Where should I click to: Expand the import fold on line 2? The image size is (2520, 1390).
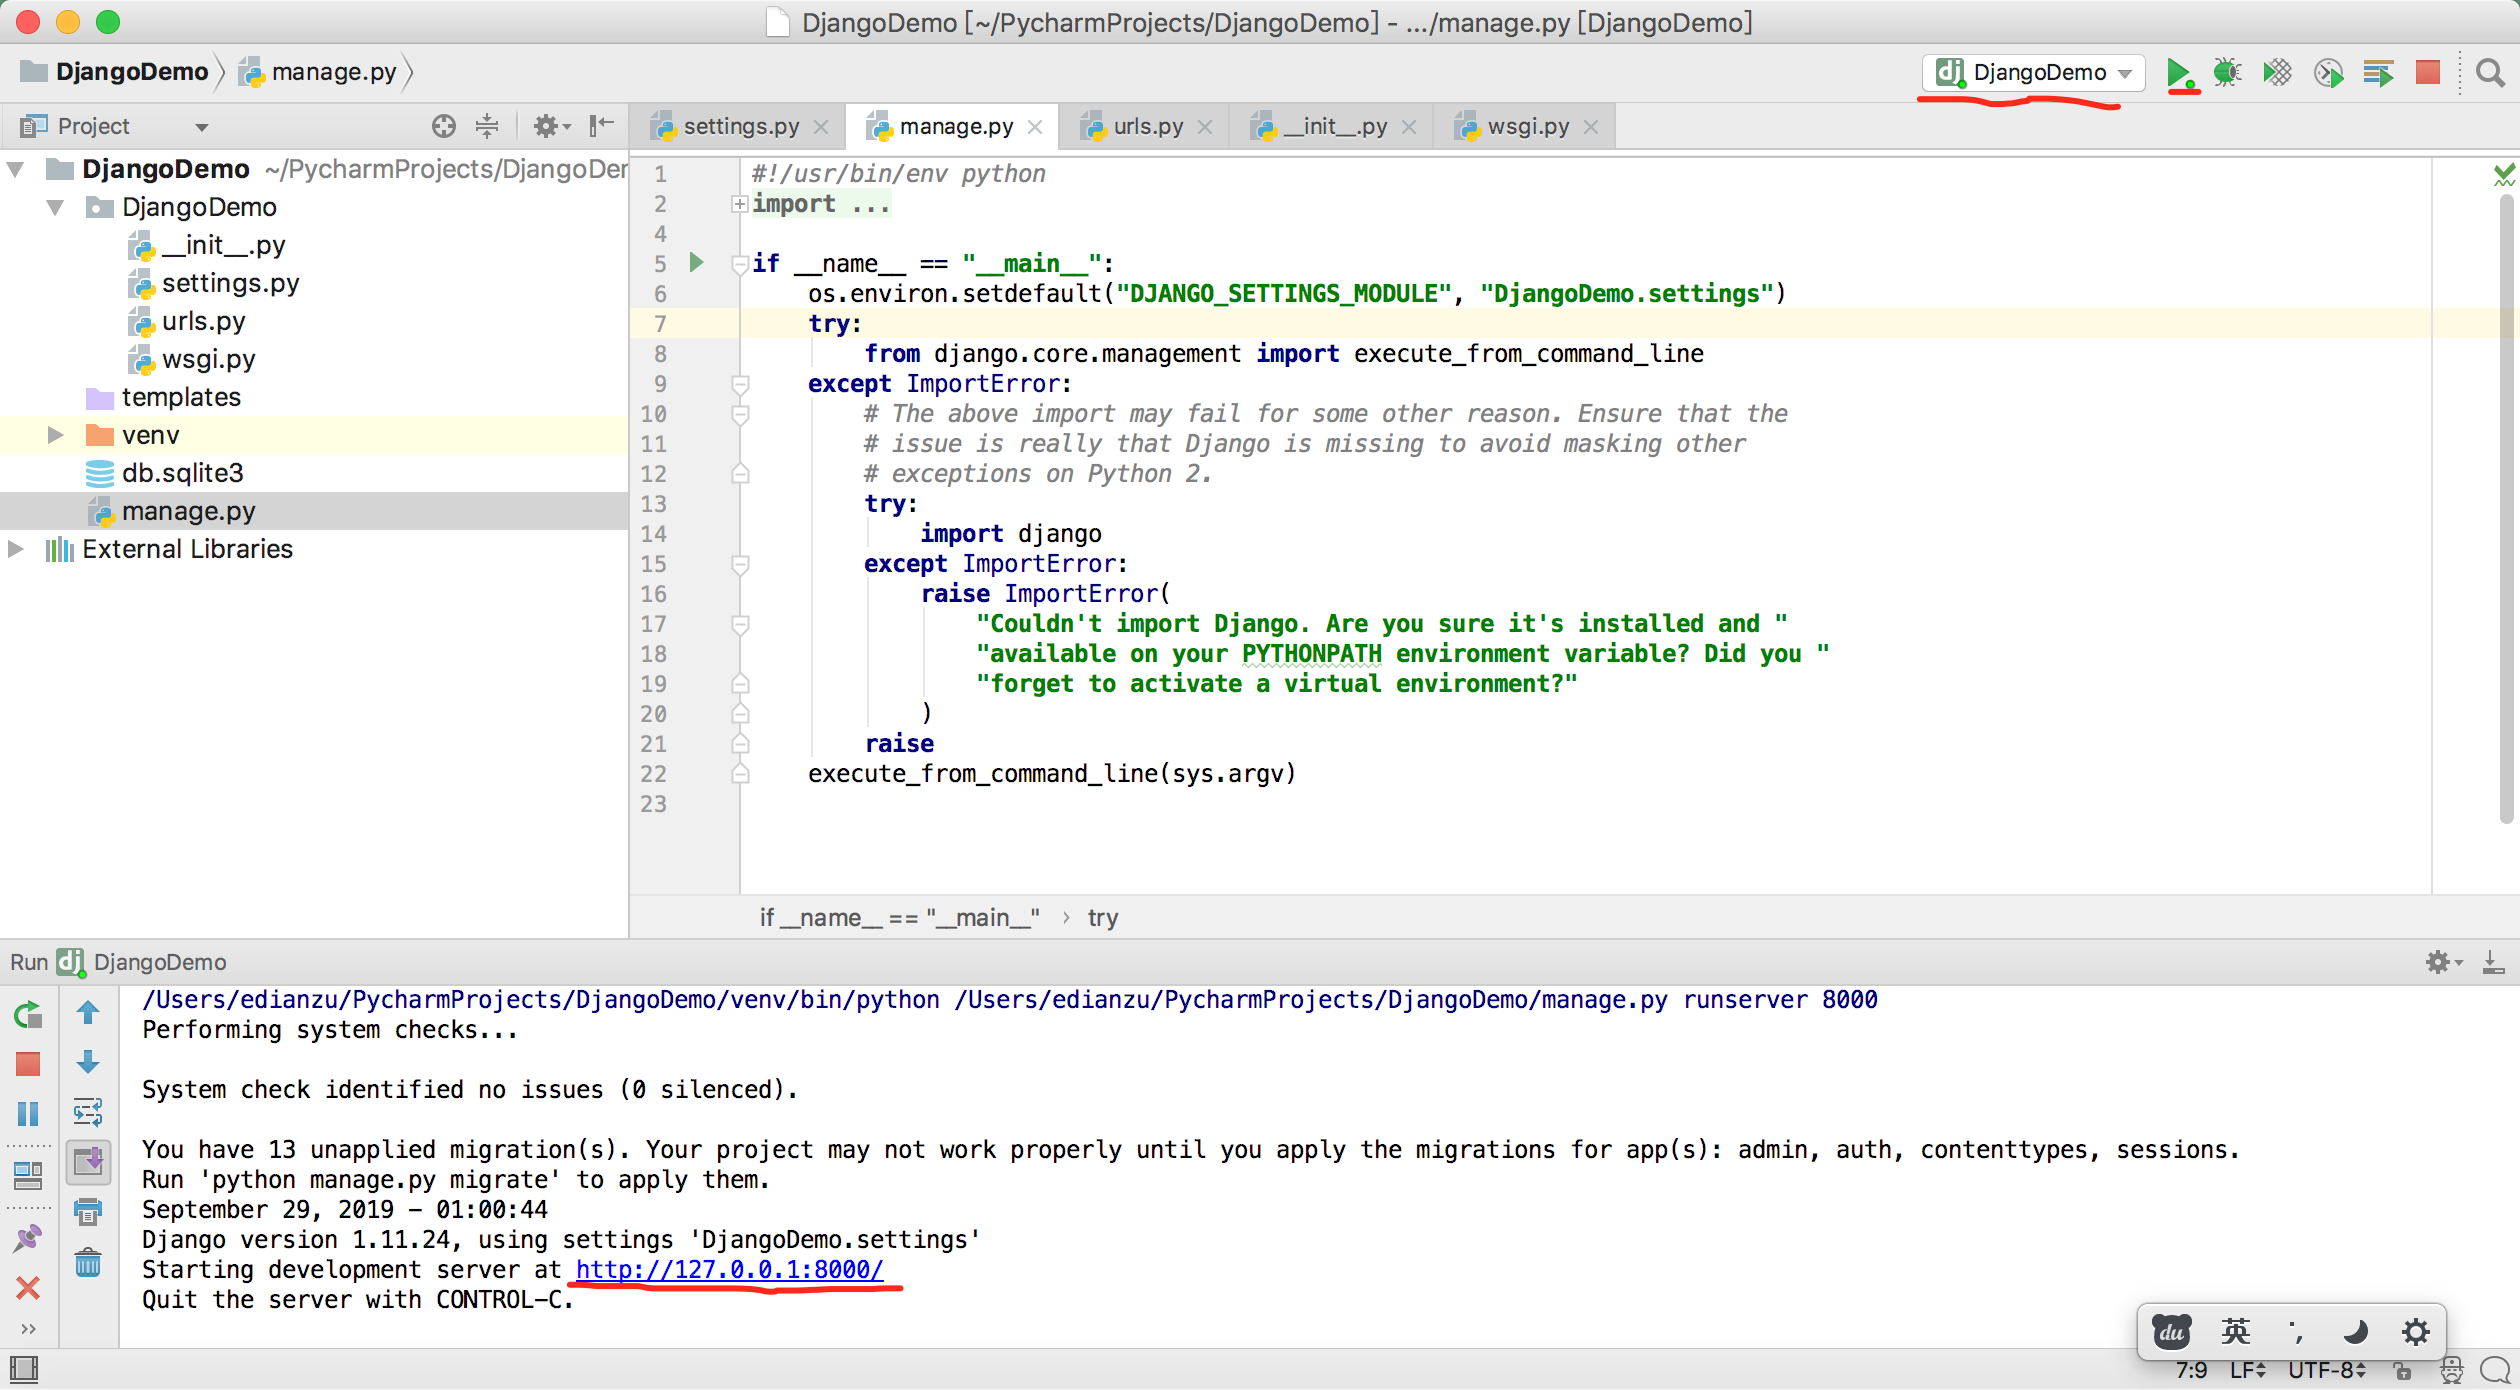point(739,204)
